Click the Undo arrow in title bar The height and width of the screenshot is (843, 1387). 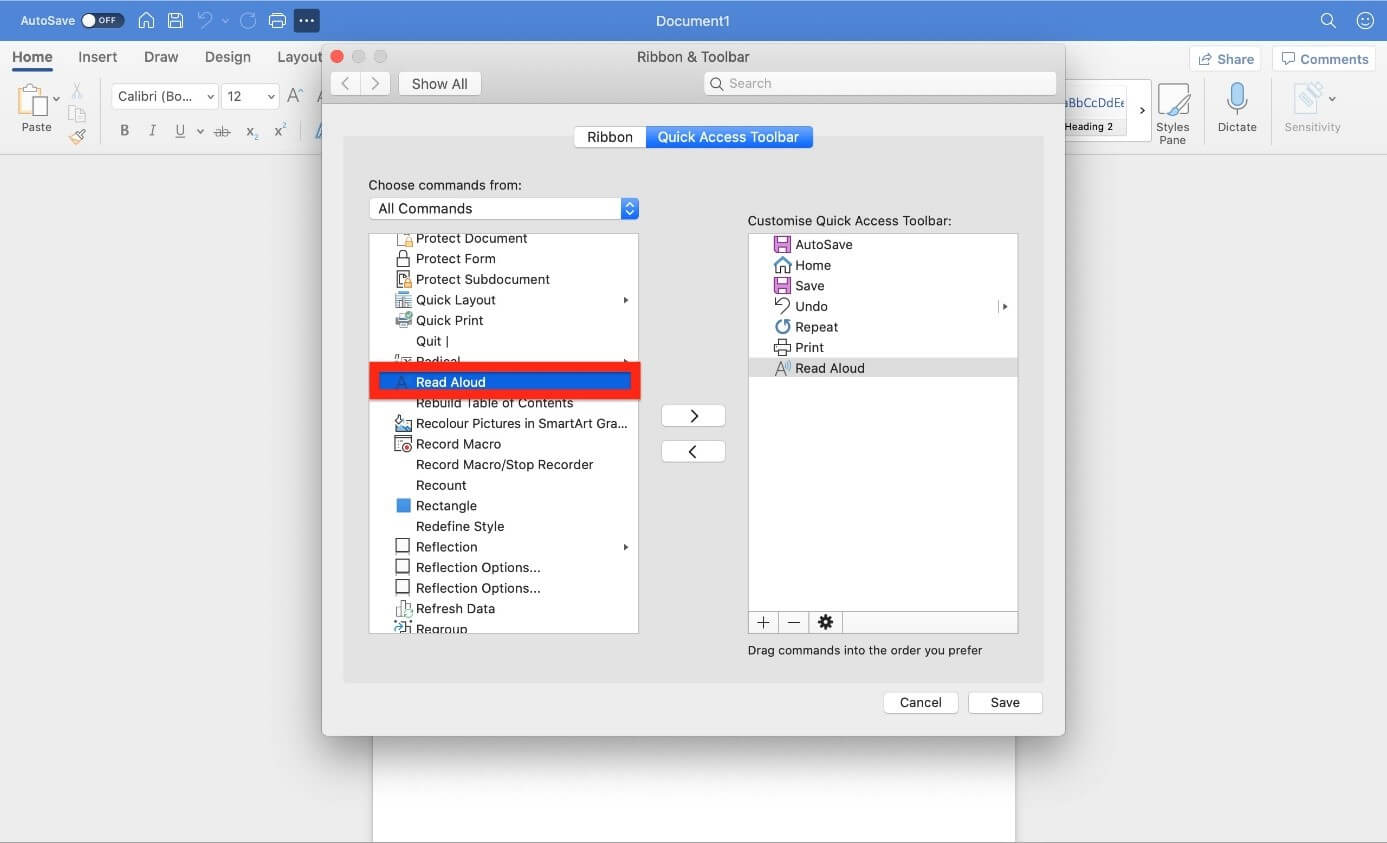click(205, 20)
